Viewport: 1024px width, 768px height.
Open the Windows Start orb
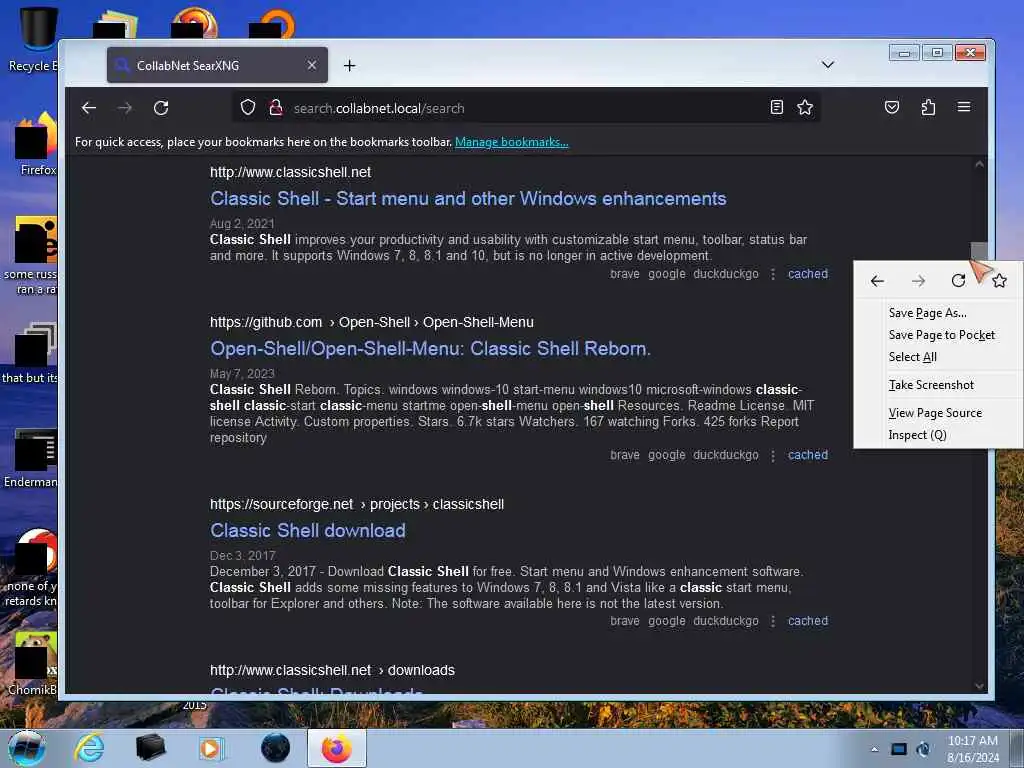[27, 748]
